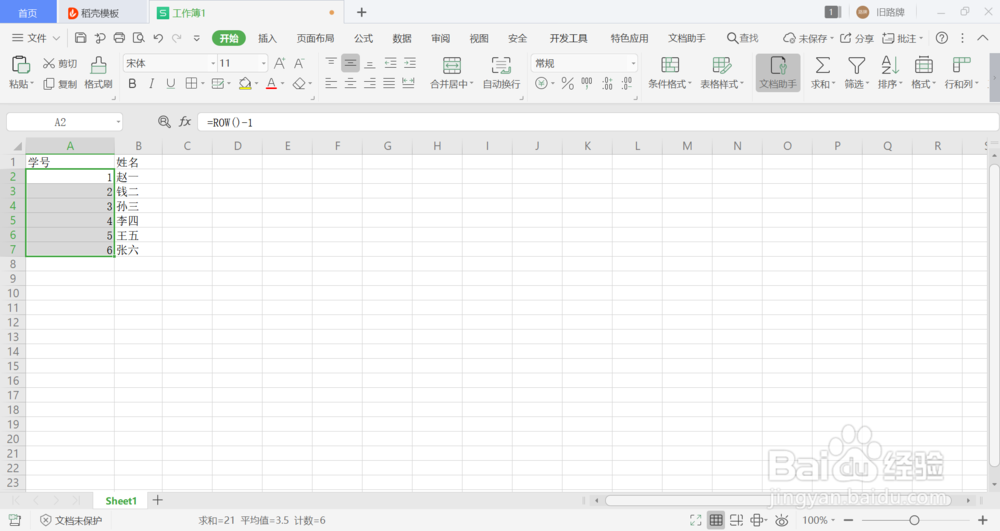
Task: Decrease font size with smaller A icon
Action: click(298, 63)
